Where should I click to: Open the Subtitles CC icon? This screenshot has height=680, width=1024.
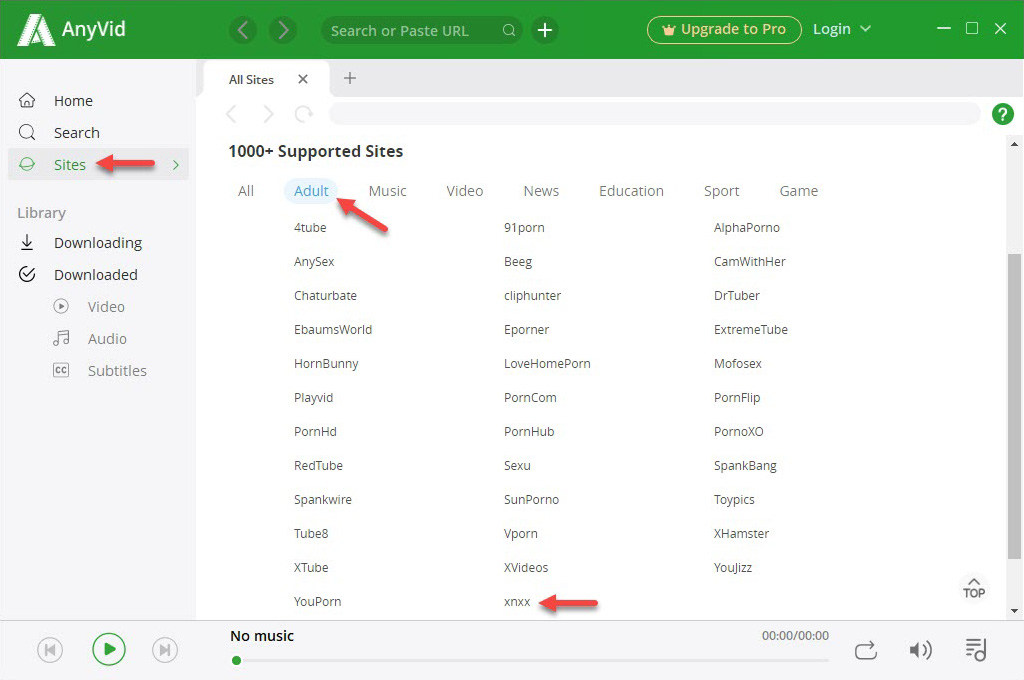pyautogui.click(x=61, y=370)
